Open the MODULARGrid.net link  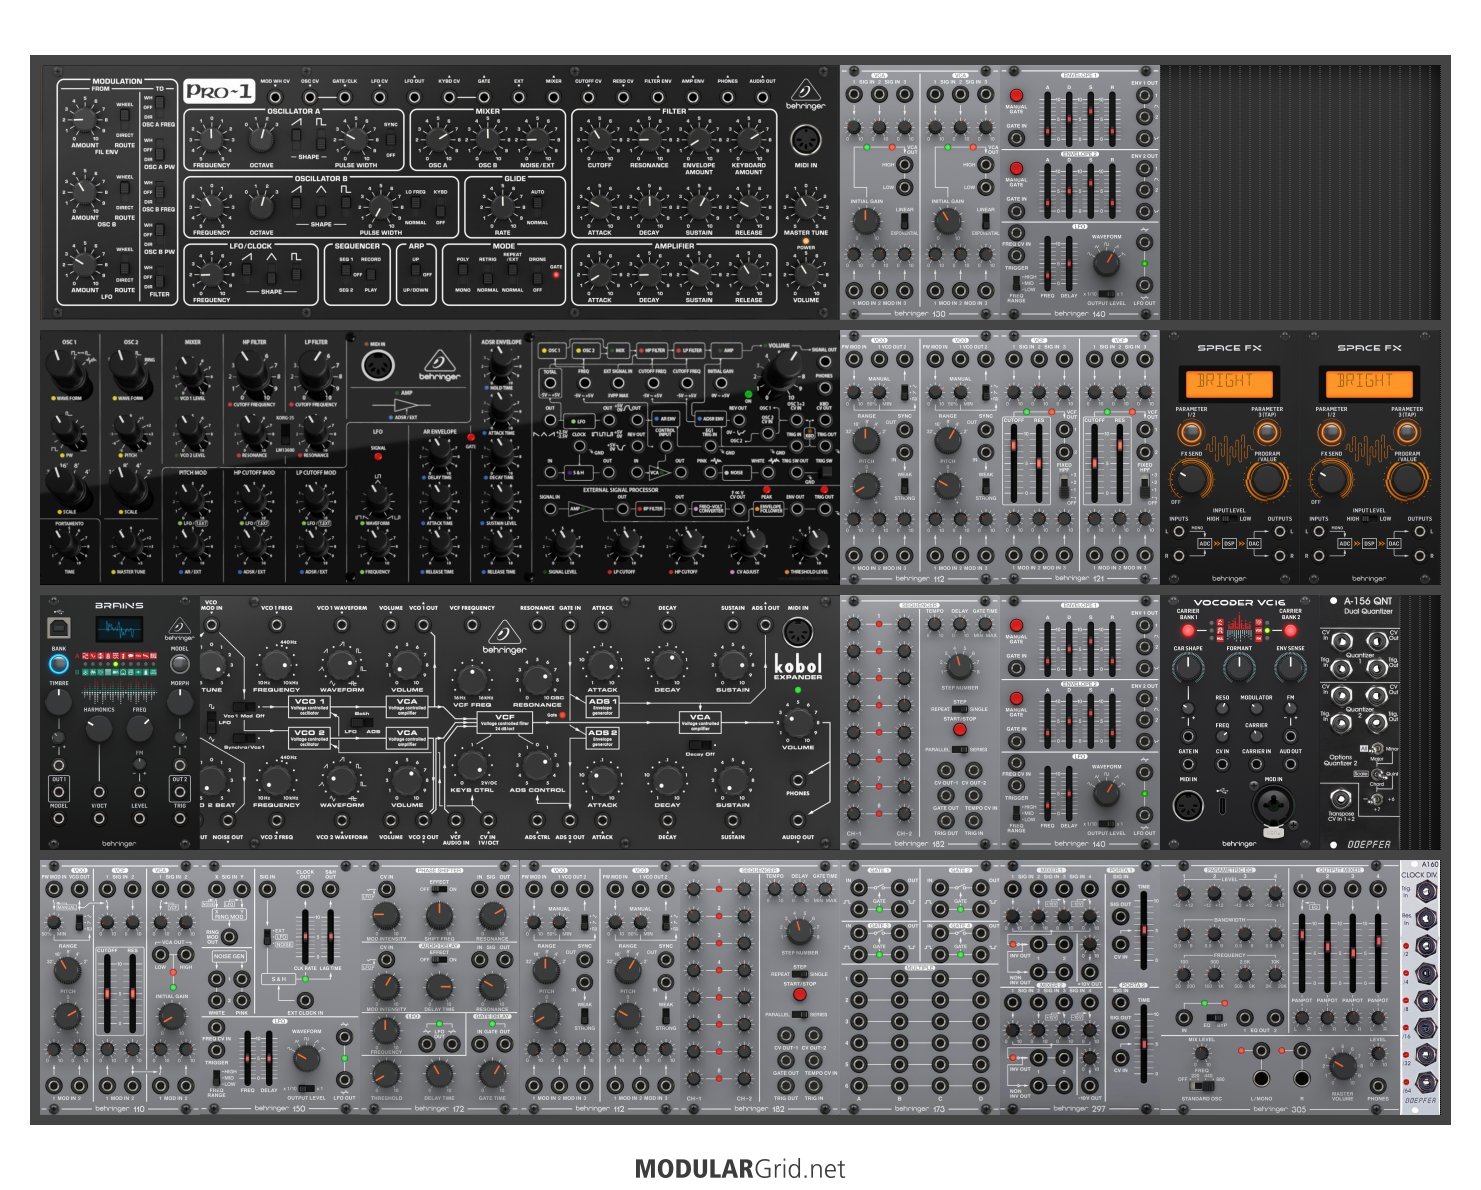pyautogui.click(x=740, y=1168)
